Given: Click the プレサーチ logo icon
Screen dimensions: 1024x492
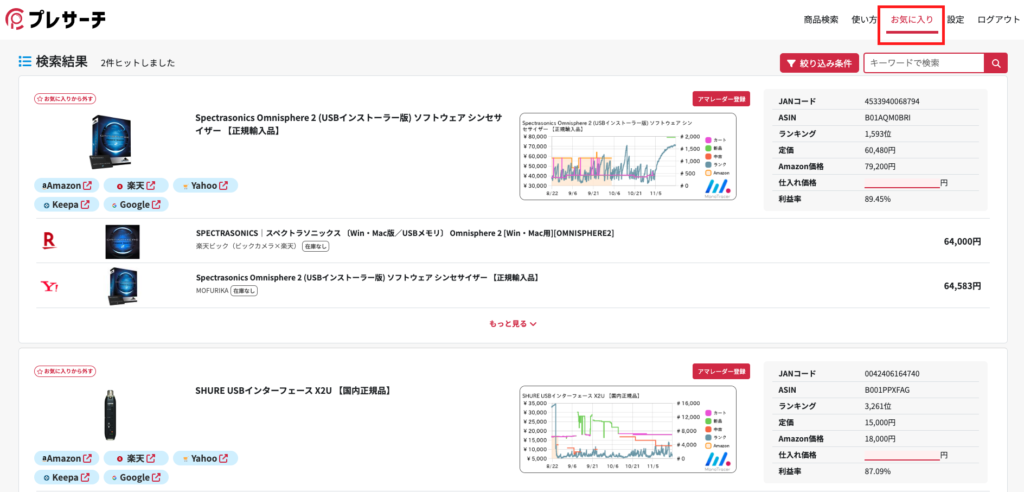Looking at the screenshot, I should coord(17,20).
